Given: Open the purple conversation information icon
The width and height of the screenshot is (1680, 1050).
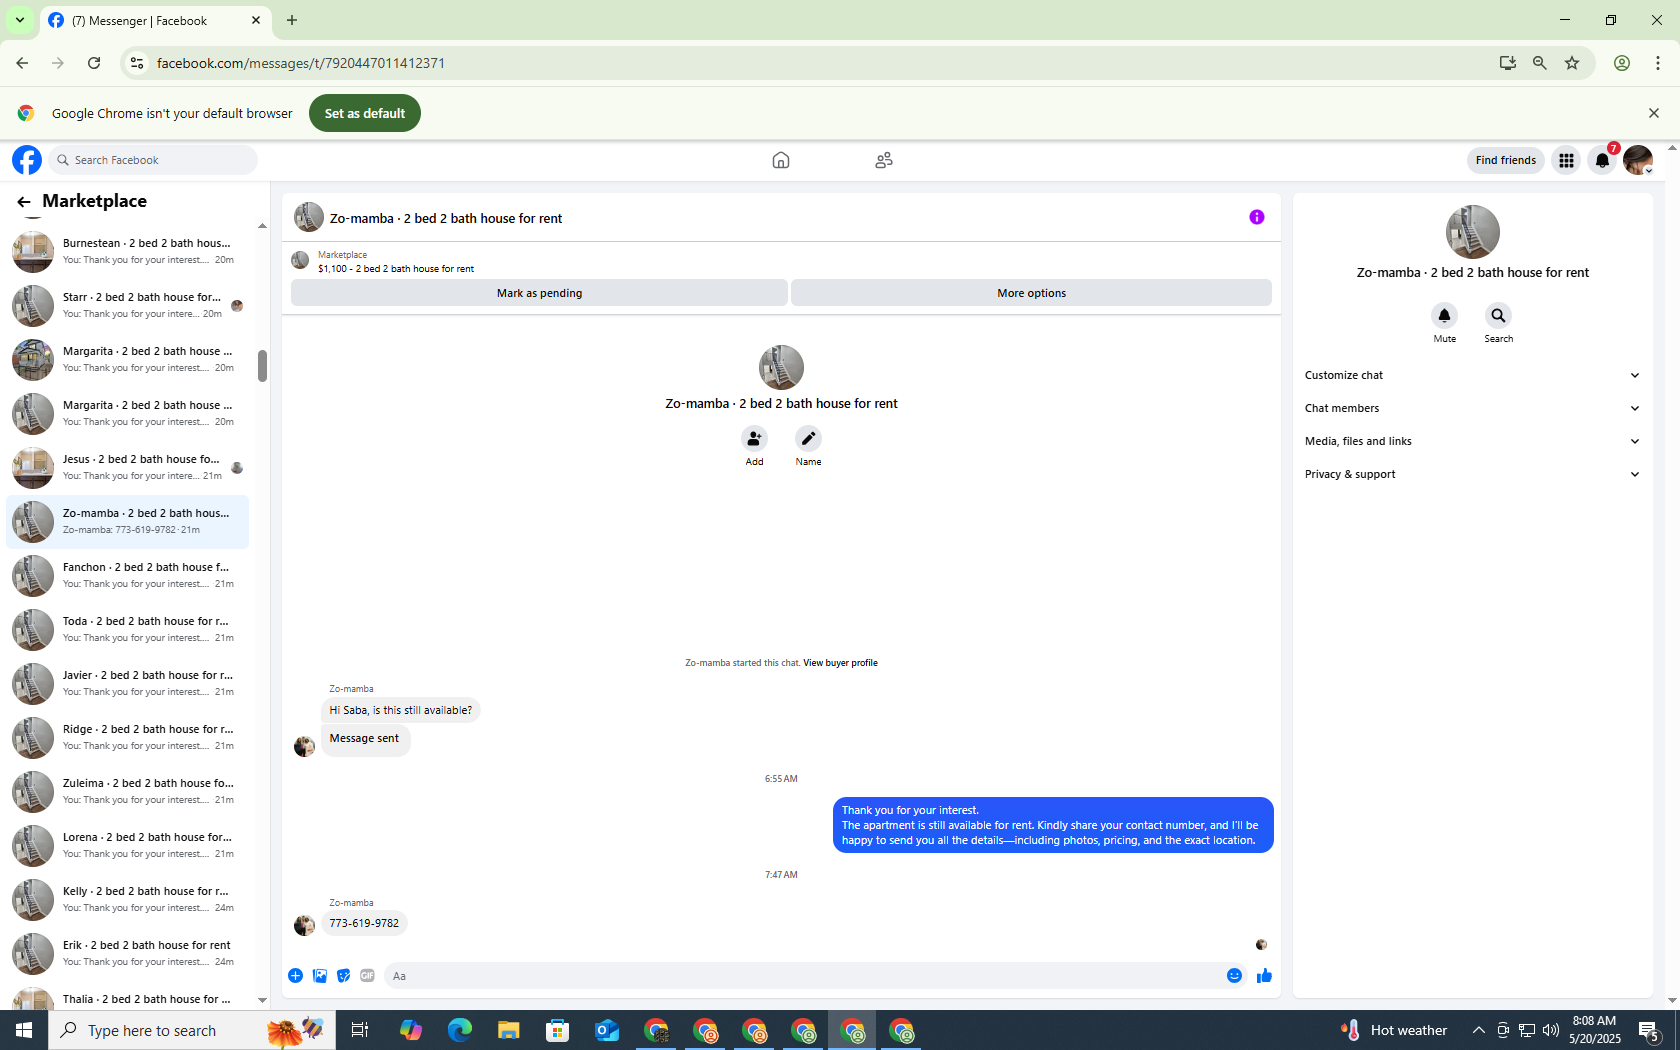Looking at the screenshot, I should tap(1257, 217).
